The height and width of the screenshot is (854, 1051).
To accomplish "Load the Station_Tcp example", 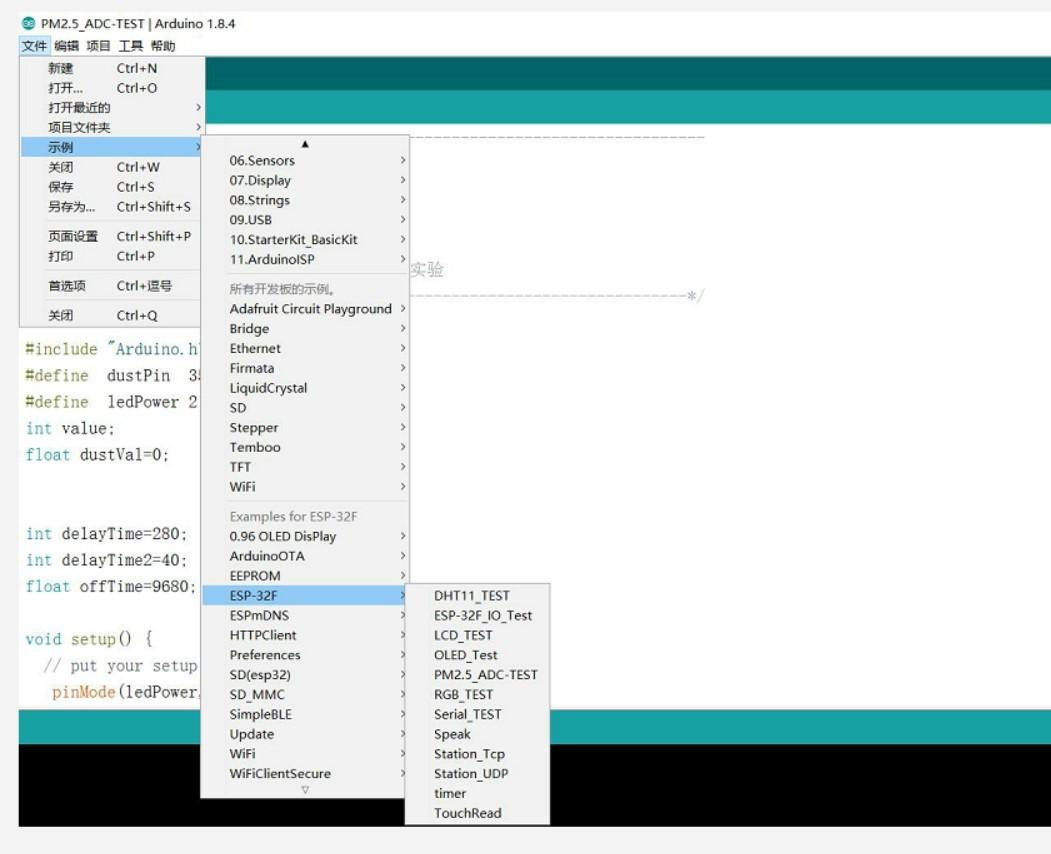I will [x=477, y=753].
